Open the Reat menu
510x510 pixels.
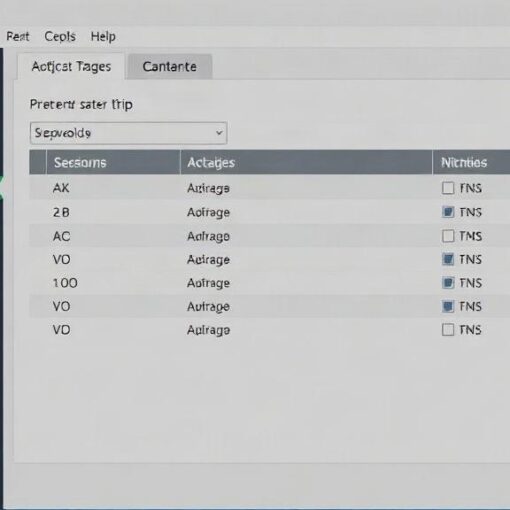[18, 36]
